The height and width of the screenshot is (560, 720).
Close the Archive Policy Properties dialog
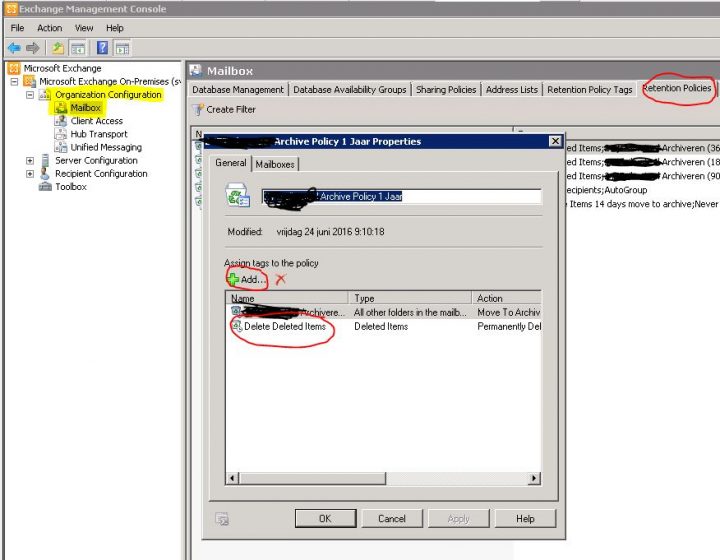(x=555, y=141)
